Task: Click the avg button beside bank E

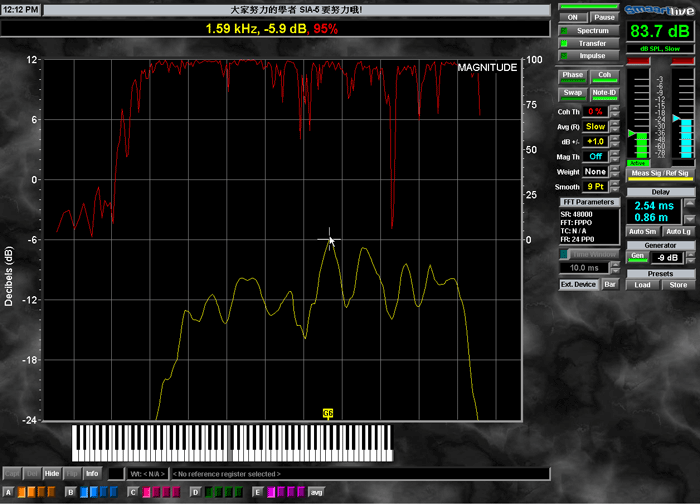Action: click(316, 493)
